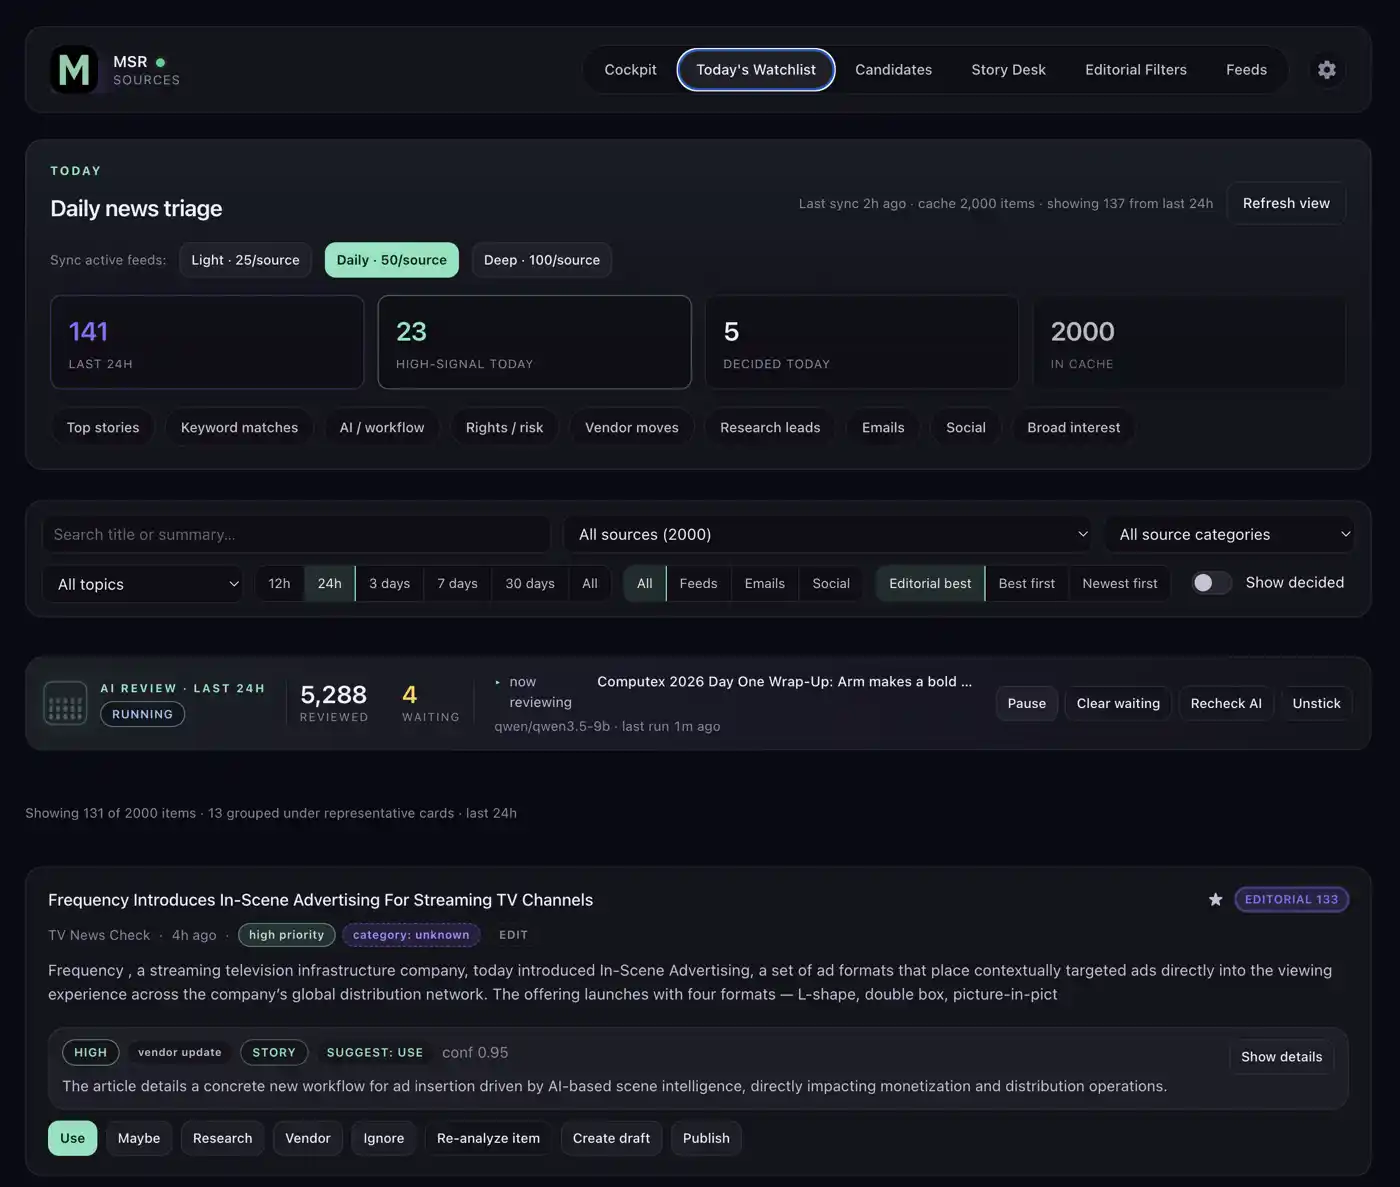Toggle the Show decided switch

pyautogui.click(x=1211, y=583)
